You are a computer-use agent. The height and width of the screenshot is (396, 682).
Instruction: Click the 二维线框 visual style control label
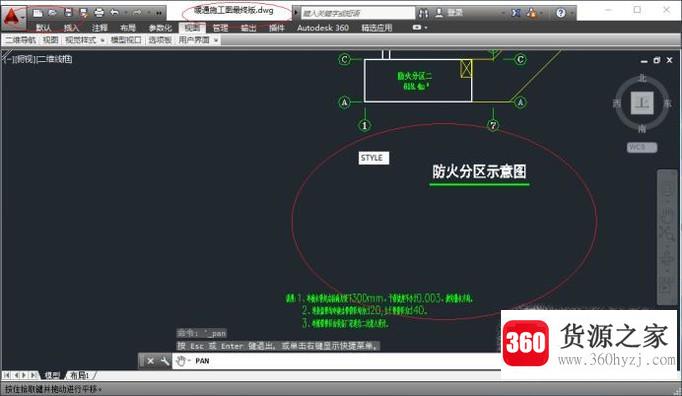pyautogui.click(x=55, y=59)
